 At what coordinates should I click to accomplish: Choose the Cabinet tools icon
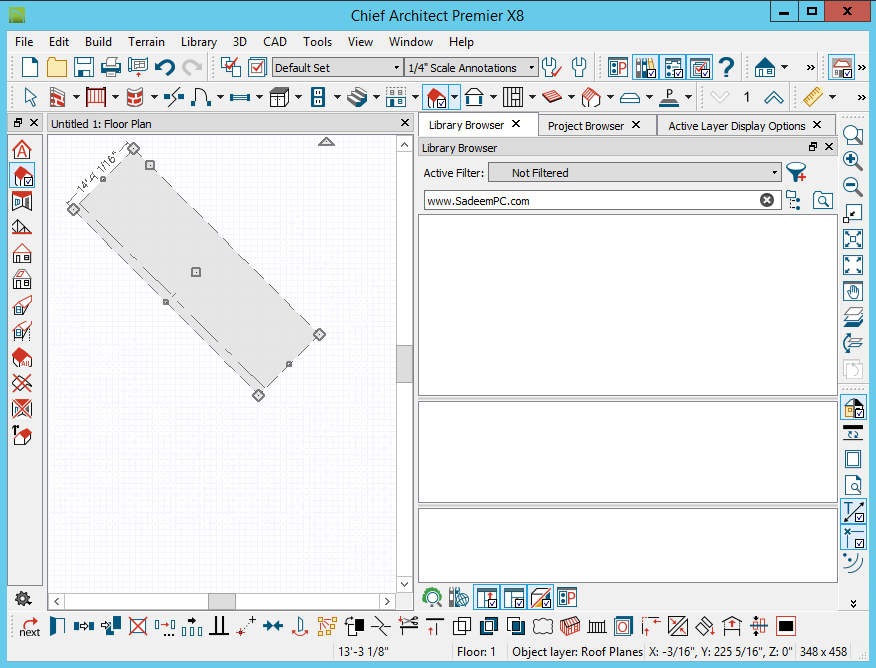click(x=279, y=97)
